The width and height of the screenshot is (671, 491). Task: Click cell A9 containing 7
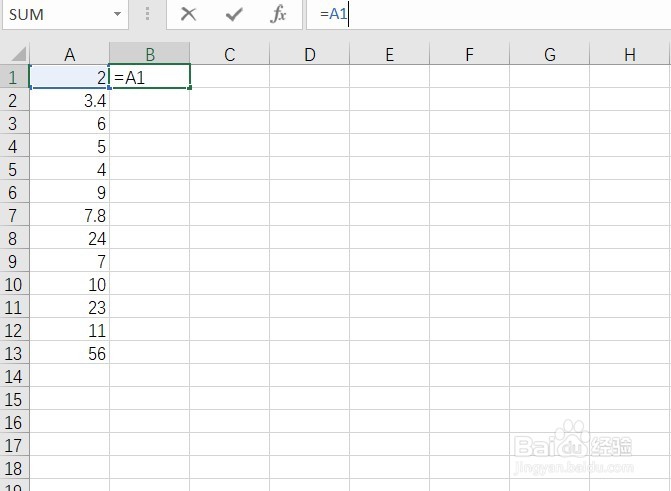click(69, 262)
